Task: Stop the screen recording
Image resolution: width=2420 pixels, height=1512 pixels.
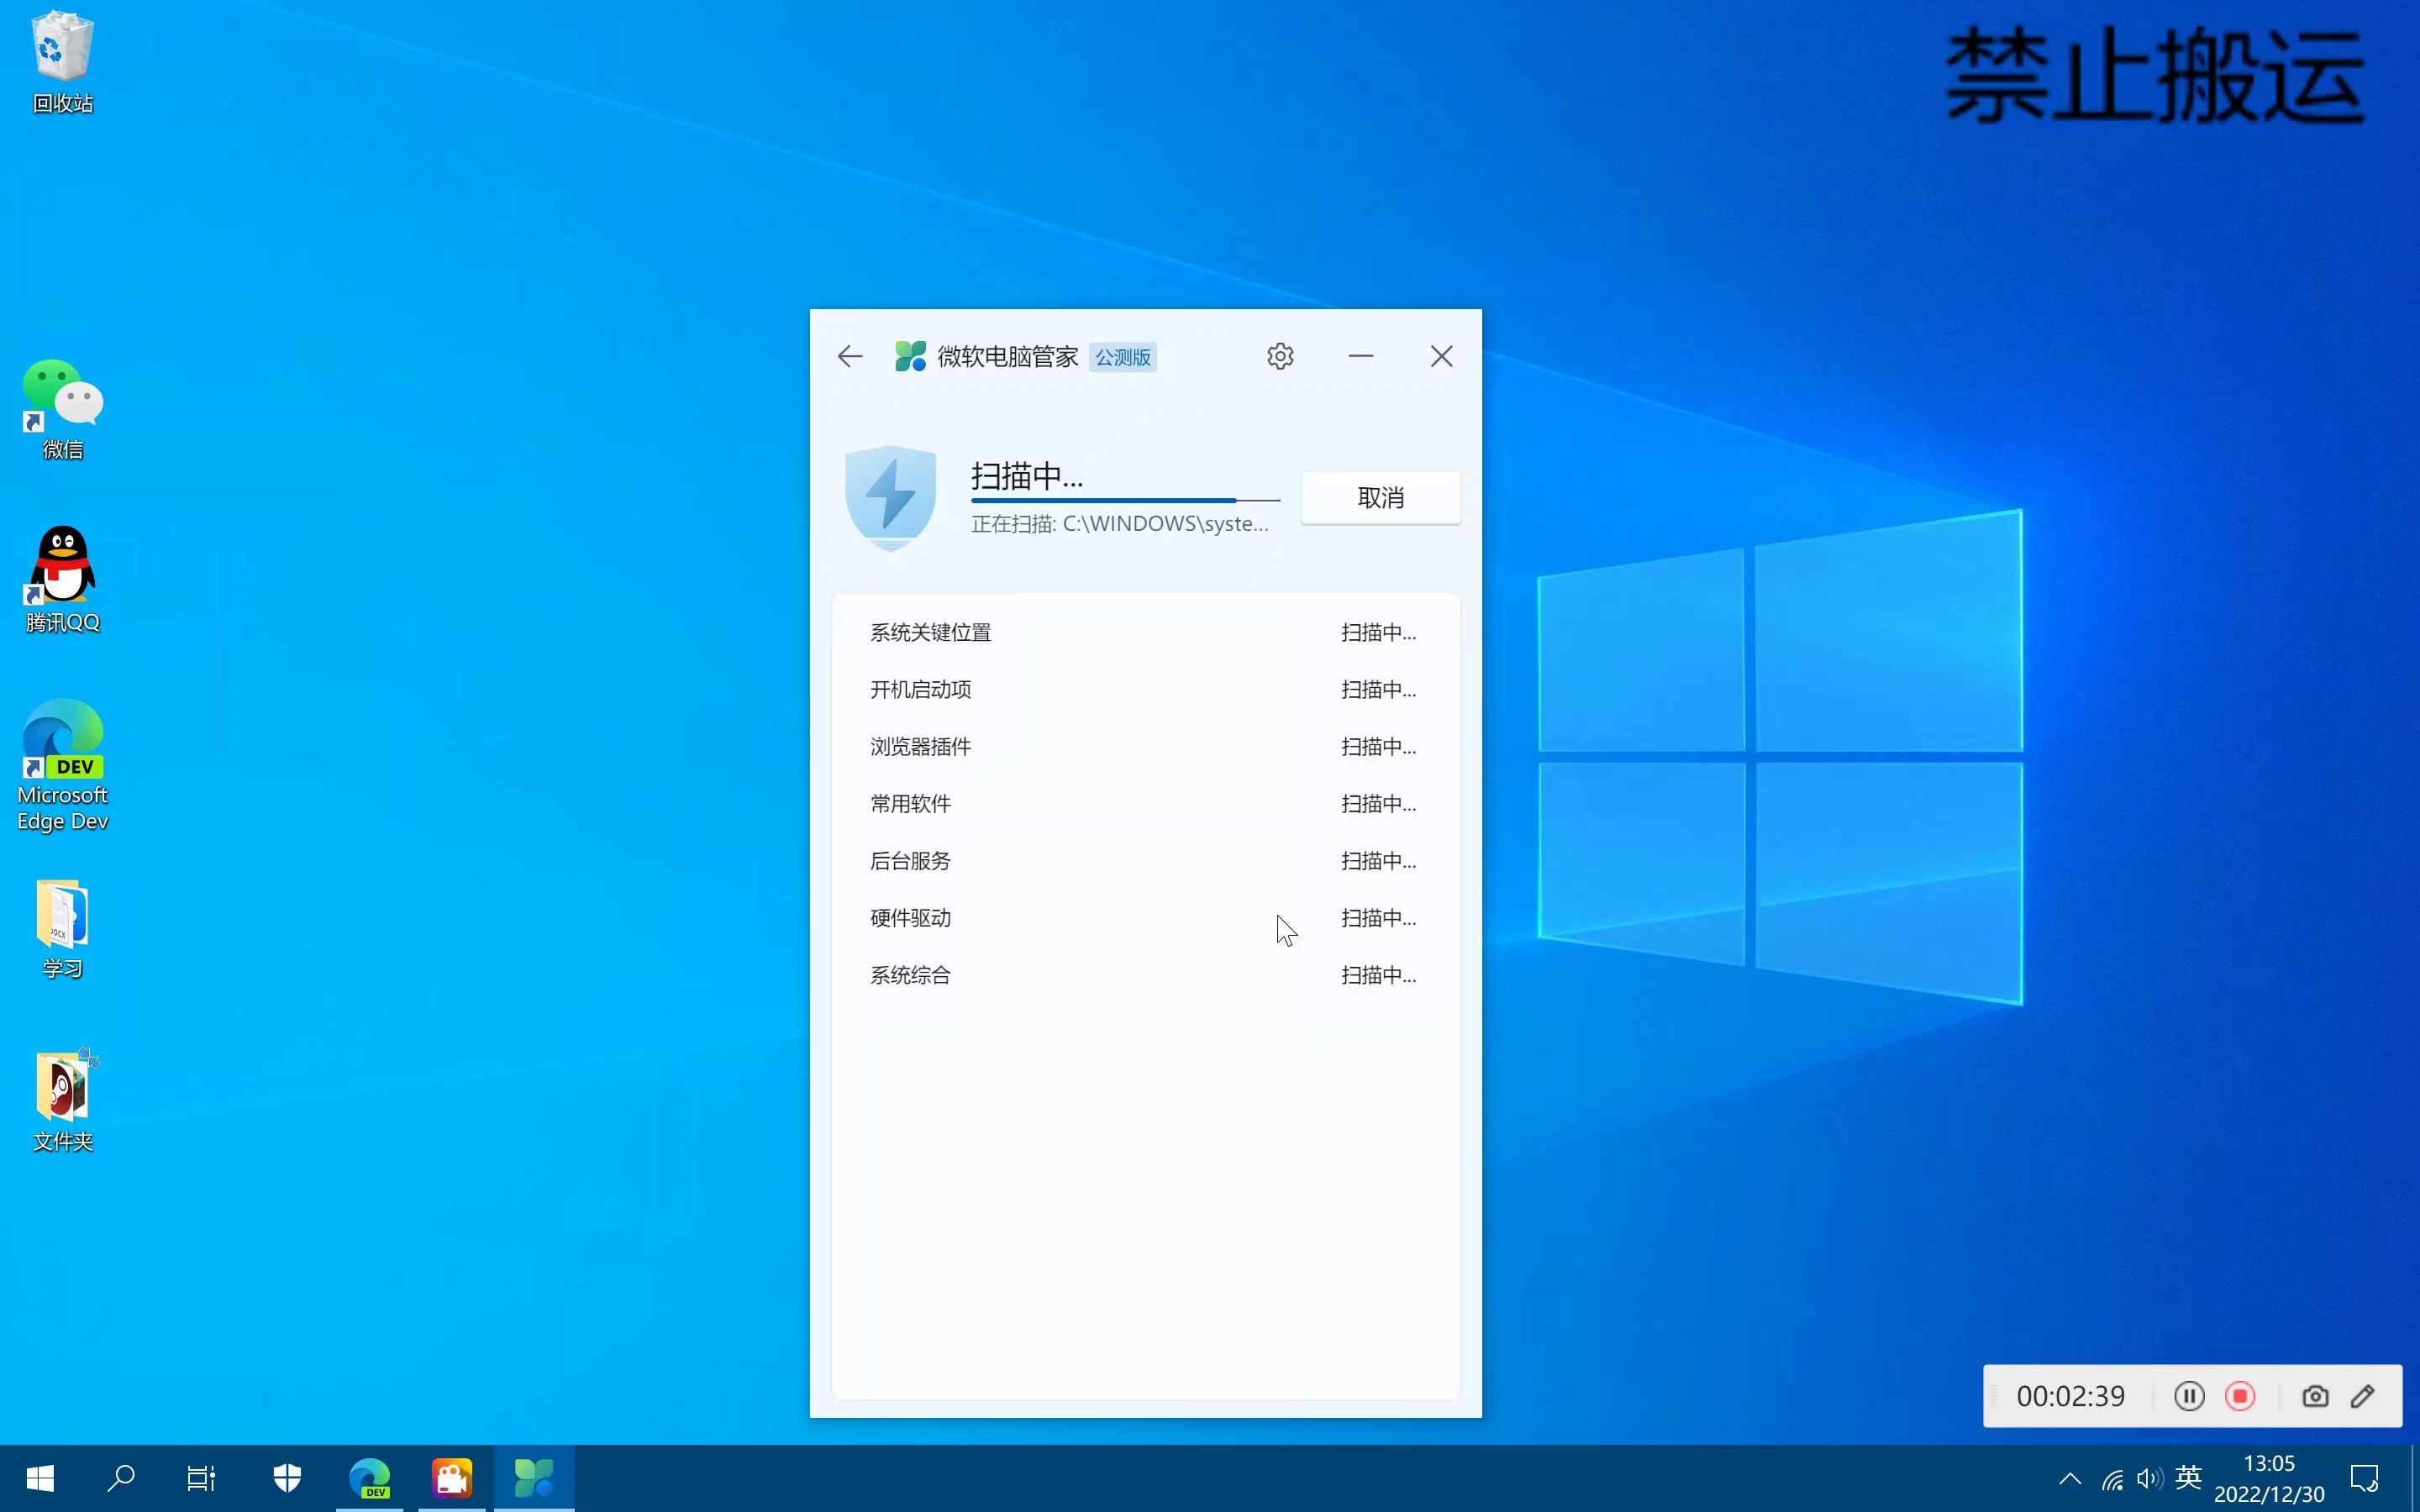Action: click(2240, 1396)
